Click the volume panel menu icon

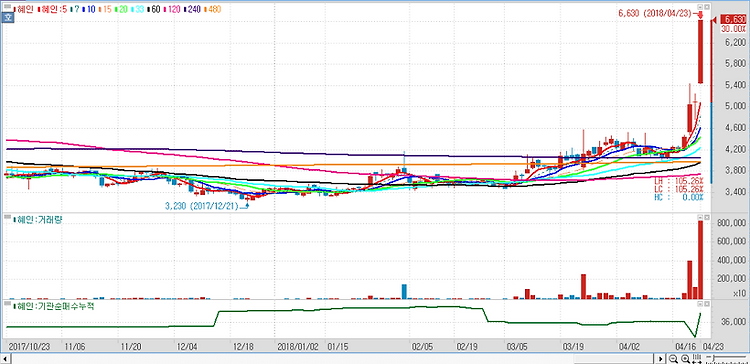7,217
